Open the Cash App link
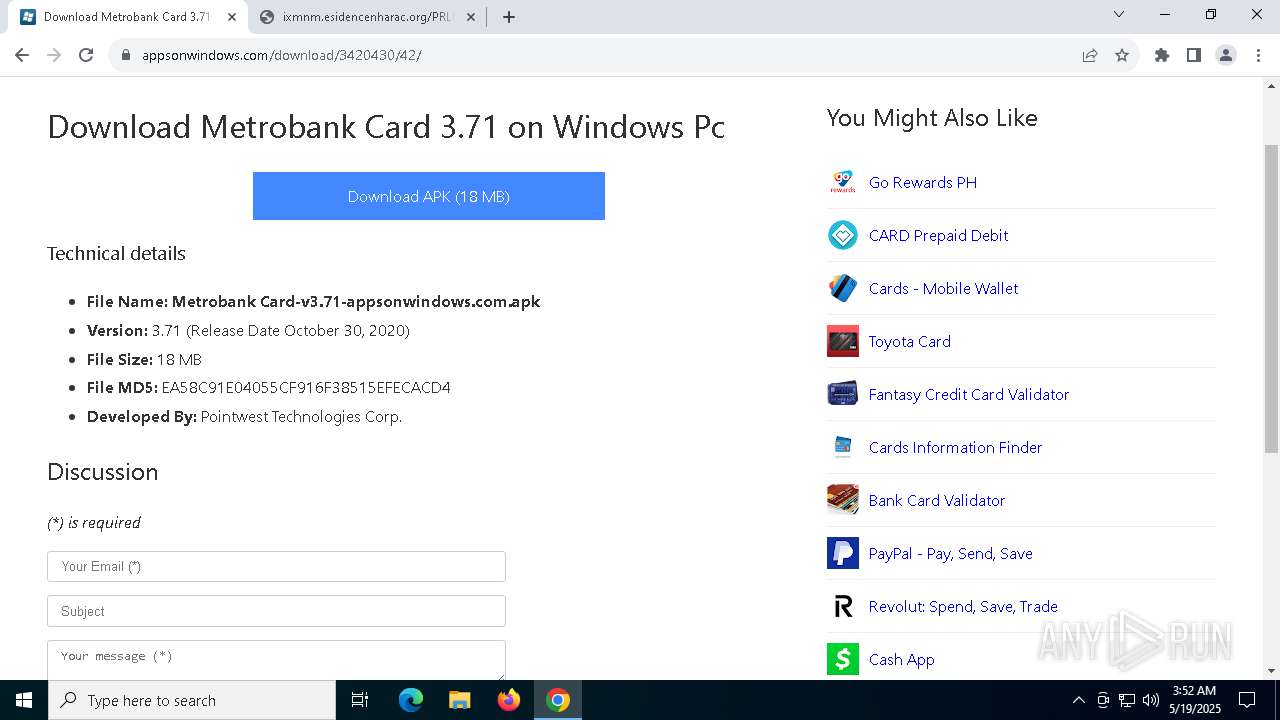This screenshot has width=1280, height=720. point(902,659)
